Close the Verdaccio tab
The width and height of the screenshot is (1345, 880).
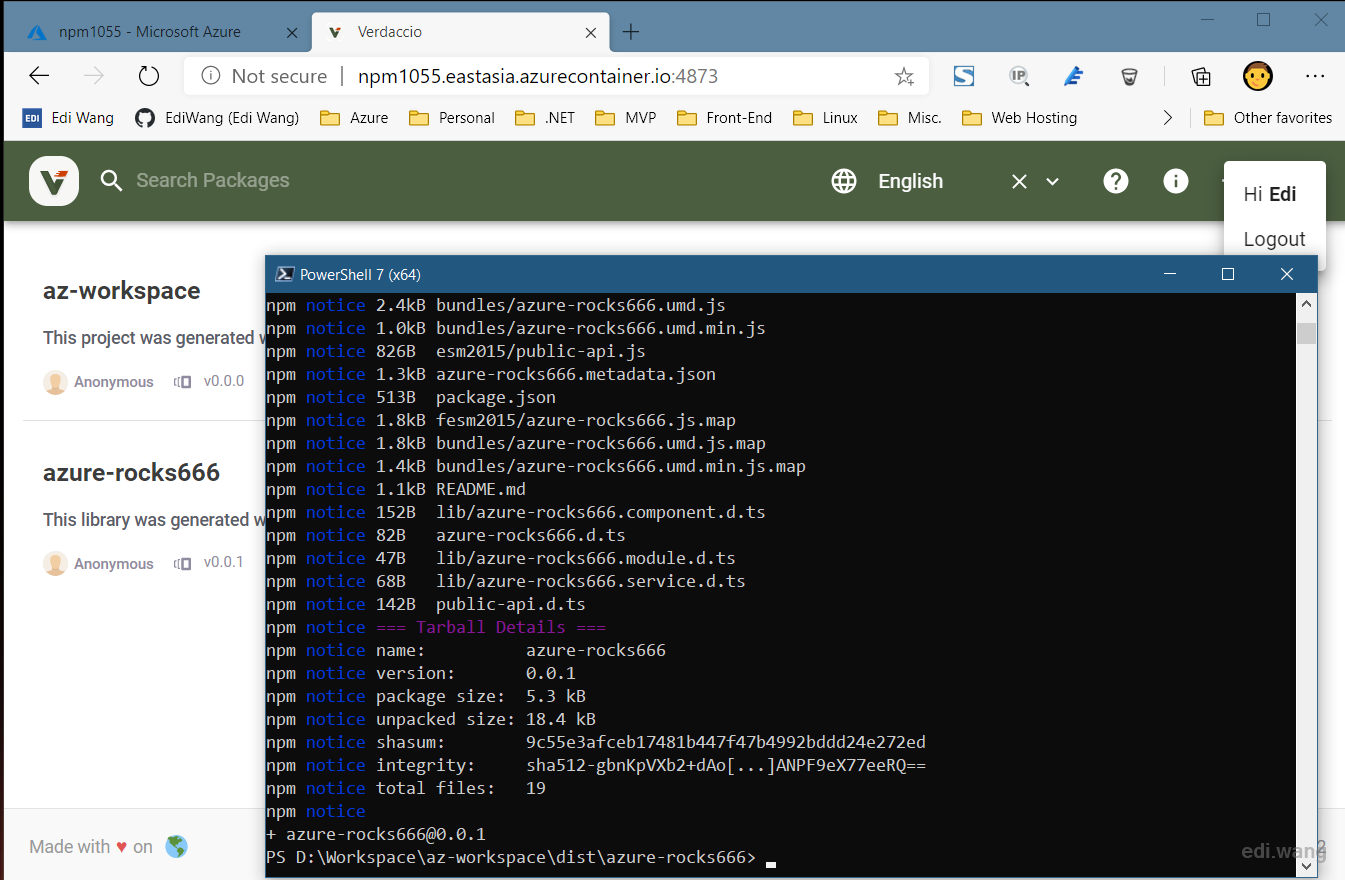click(x=591, y=32)
